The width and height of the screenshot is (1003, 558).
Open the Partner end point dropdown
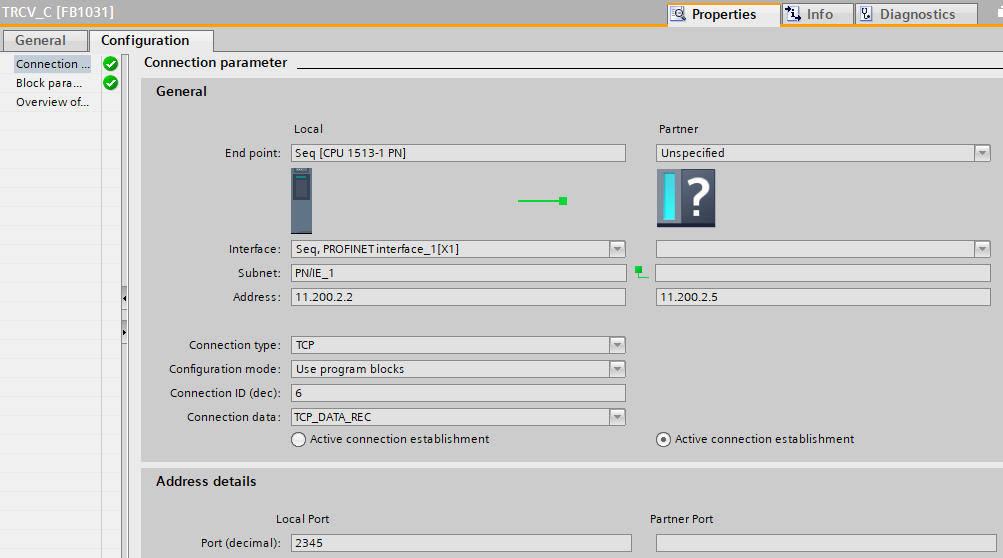982,153
